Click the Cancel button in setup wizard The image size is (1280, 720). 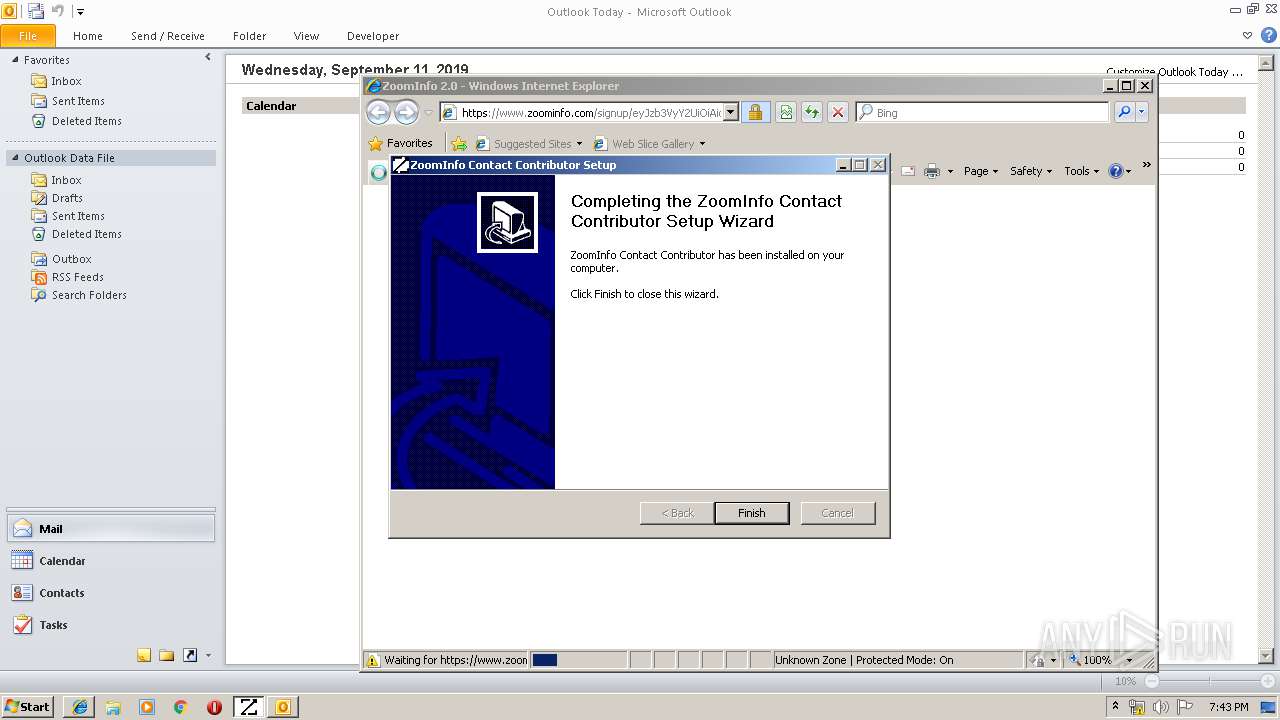837,513
